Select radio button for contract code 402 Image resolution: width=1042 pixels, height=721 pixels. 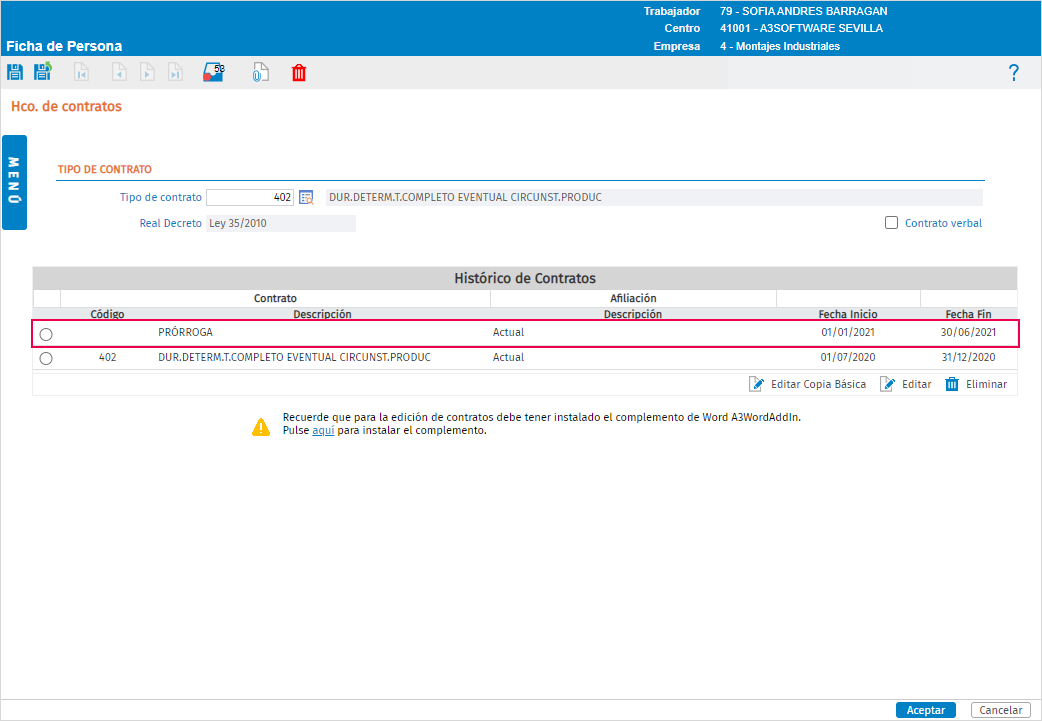[x=46, y=359]
